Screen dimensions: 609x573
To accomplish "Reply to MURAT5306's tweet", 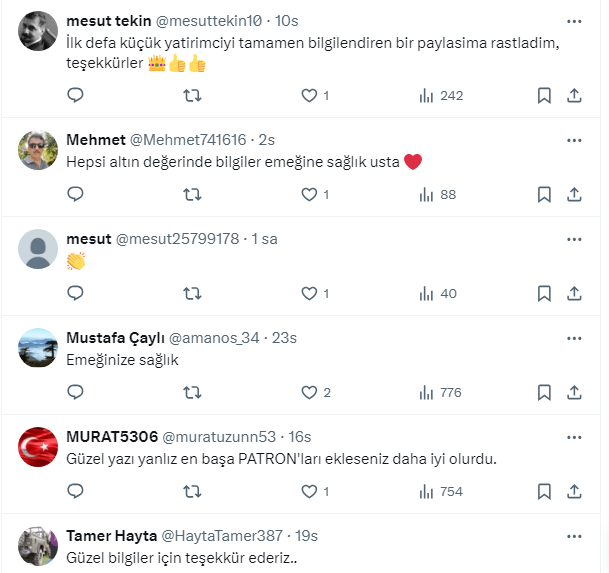I will (75, 491).
